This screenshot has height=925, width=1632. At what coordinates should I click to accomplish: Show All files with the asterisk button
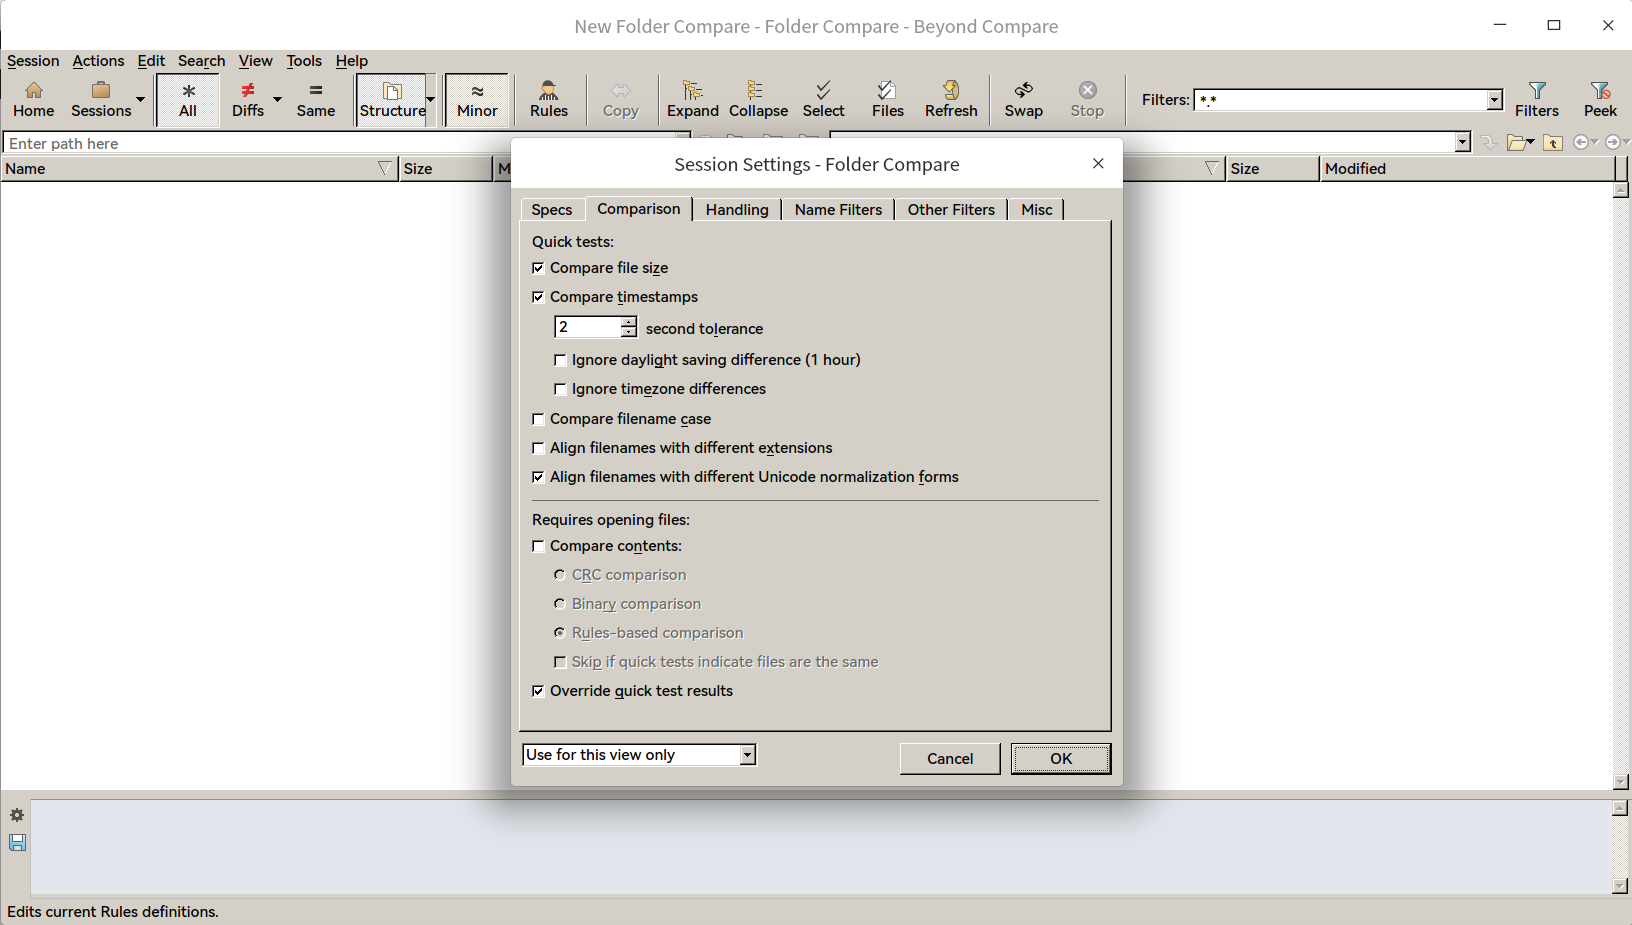point(188,100)
